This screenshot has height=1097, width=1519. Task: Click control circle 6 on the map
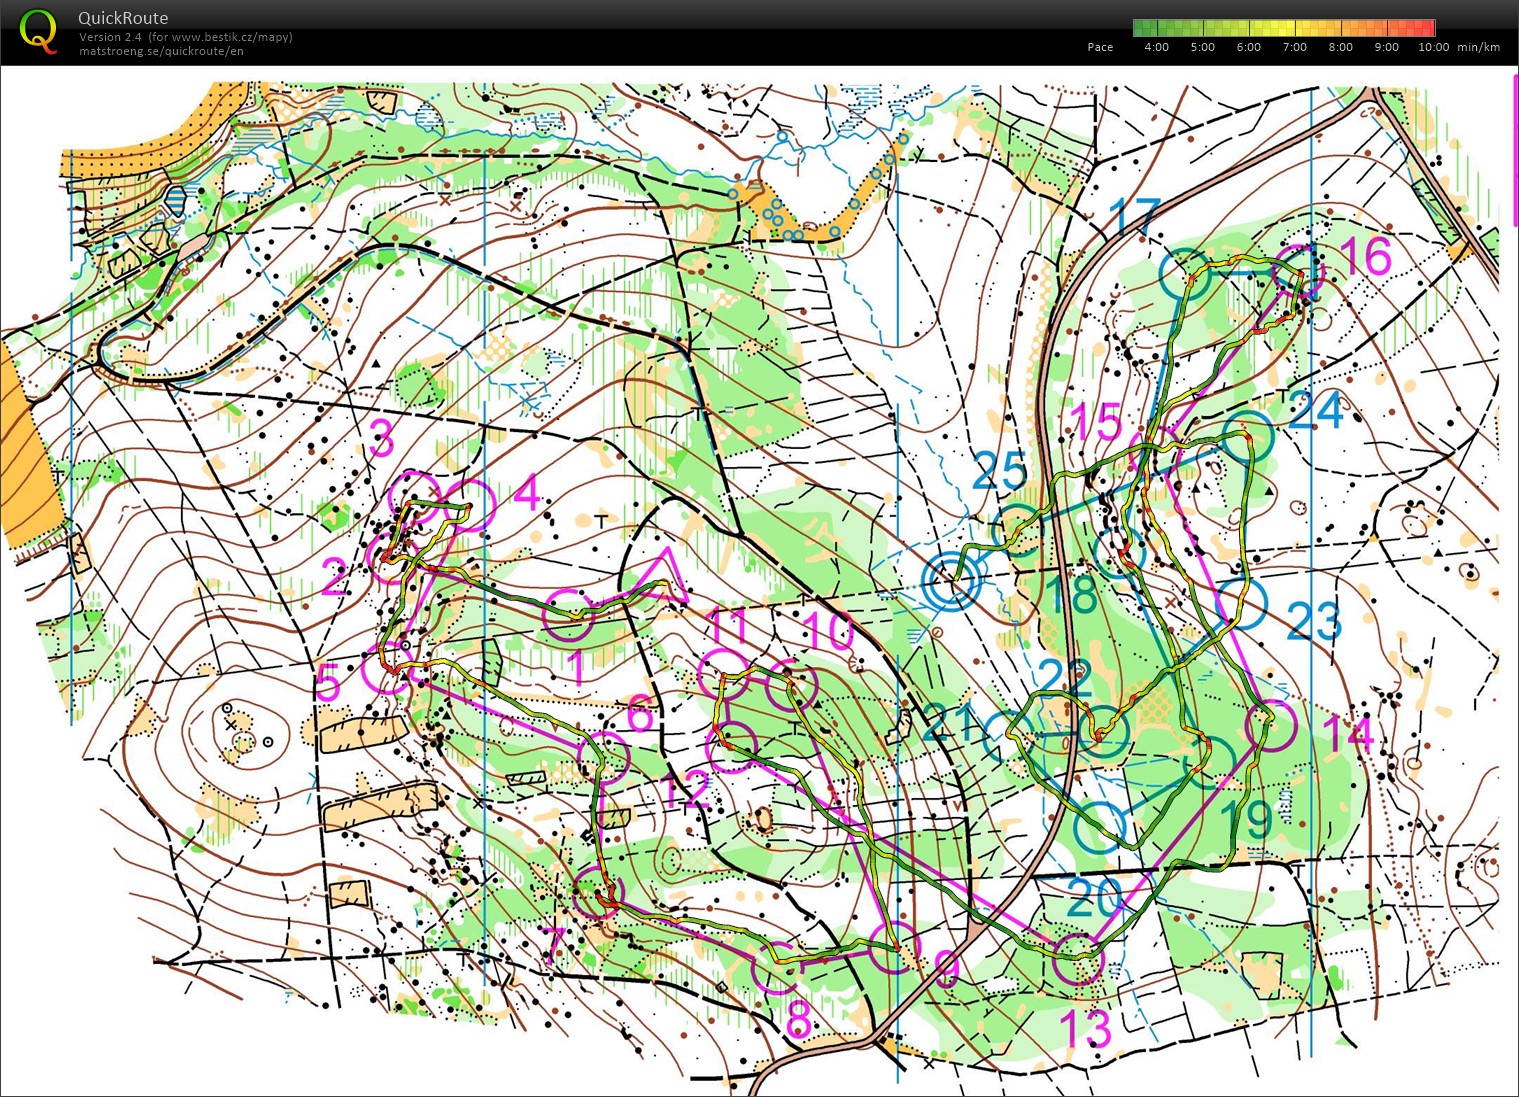click(x=604, y=756)
